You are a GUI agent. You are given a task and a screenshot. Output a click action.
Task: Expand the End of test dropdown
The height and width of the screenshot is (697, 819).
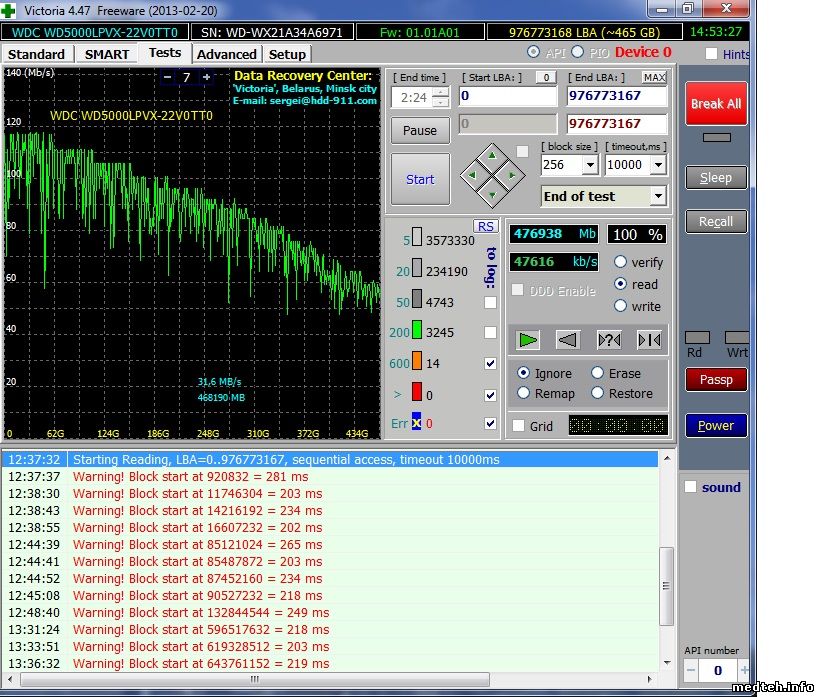tap(657, 196)
